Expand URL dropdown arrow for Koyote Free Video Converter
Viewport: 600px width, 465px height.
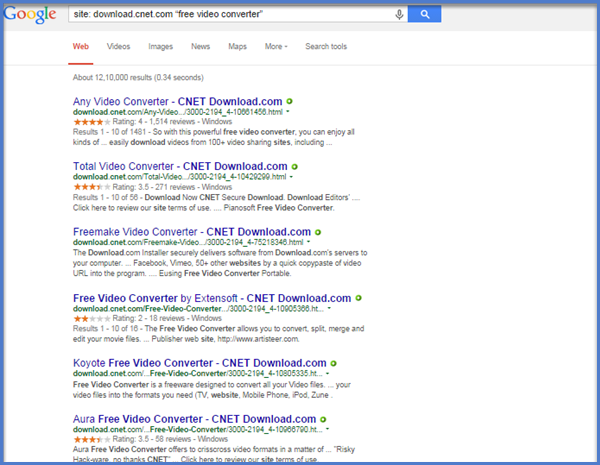click(x=328, y=373)
